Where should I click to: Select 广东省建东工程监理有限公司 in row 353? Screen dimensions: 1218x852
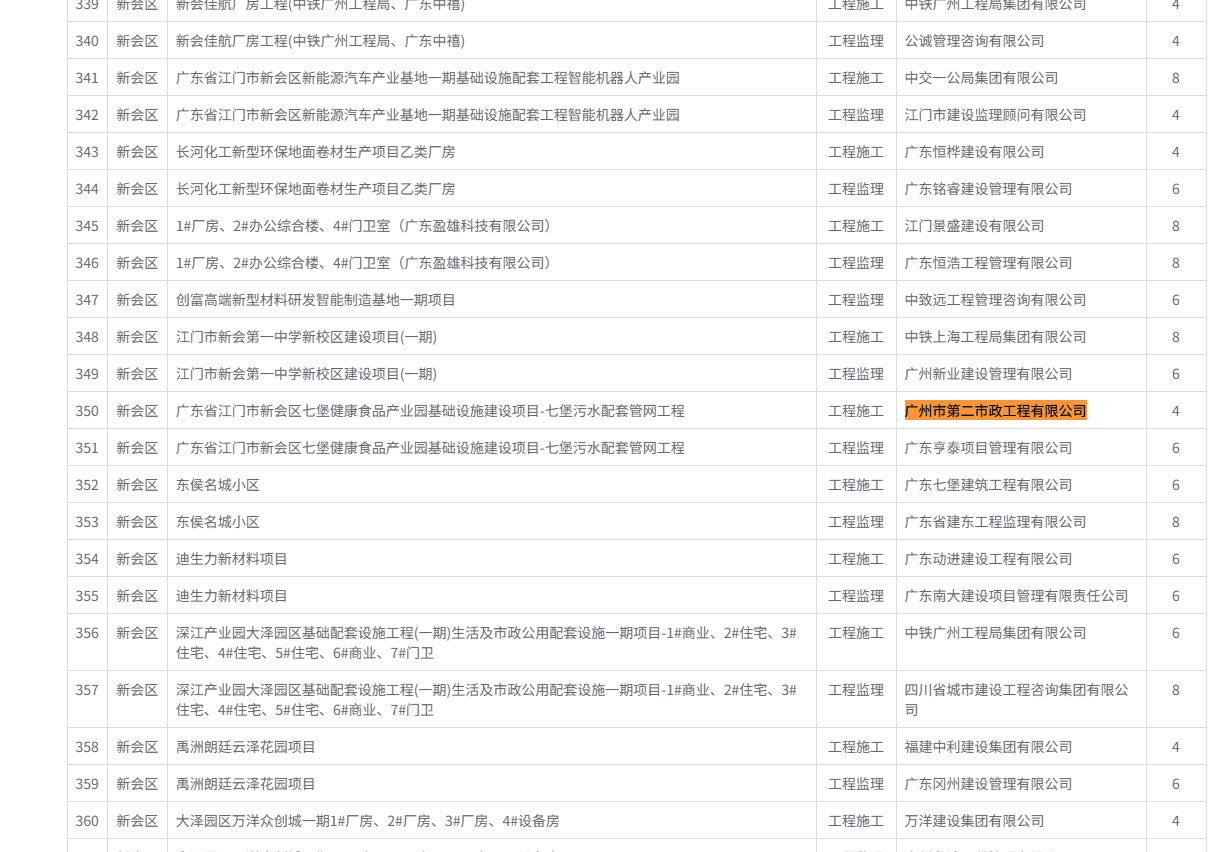point(995,522)
